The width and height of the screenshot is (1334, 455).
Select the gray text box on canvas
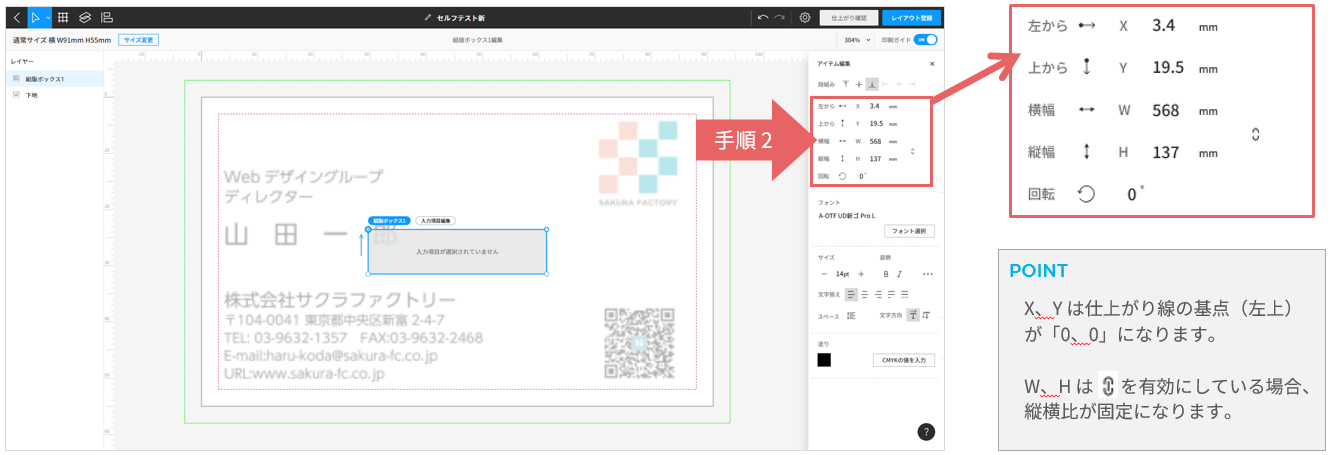click(457, 251)
